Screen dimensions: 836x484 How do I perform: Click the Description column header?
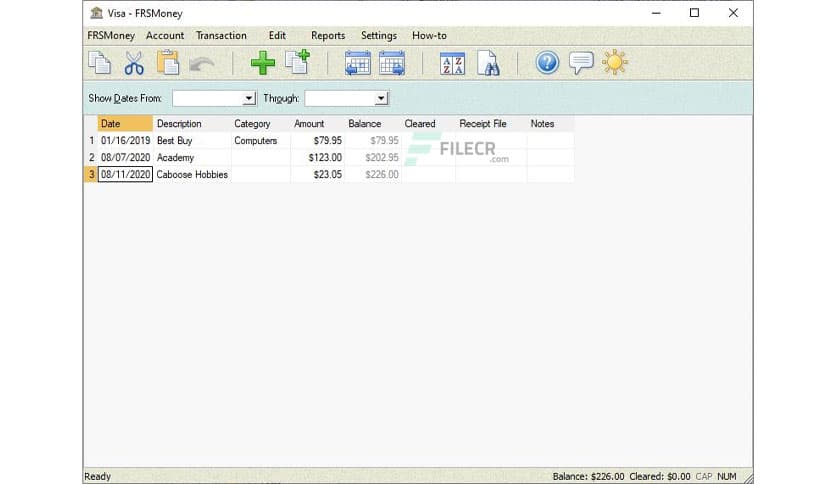click(x=192, y=124)
